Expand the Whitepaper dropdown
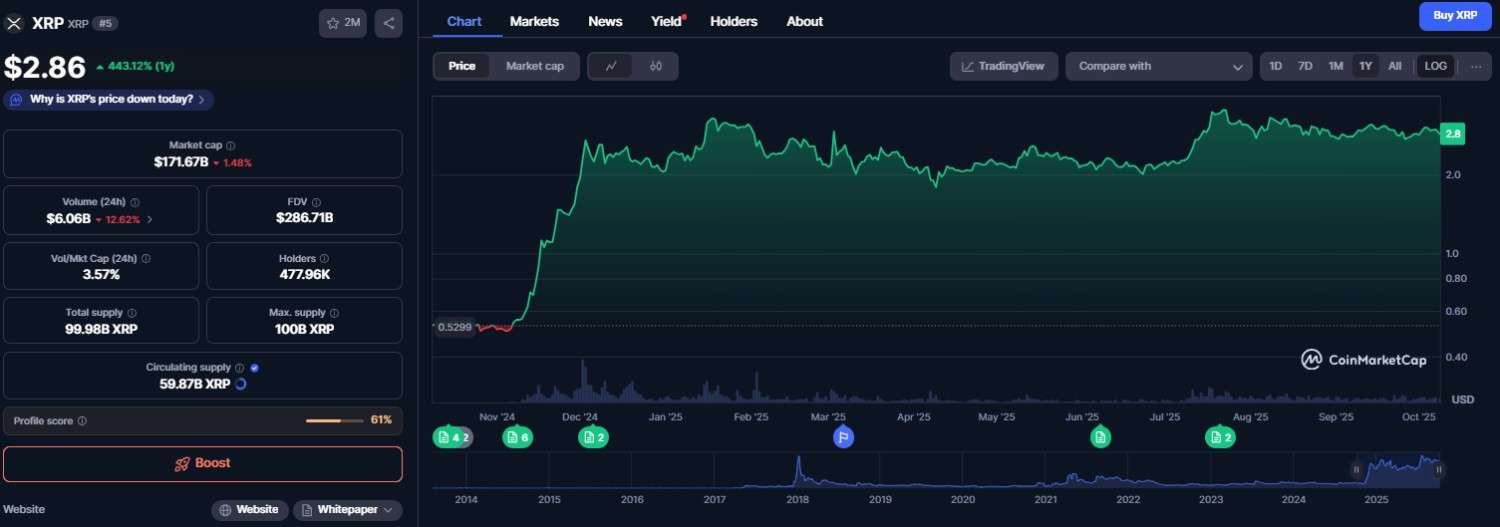 [x=347, y=510]
